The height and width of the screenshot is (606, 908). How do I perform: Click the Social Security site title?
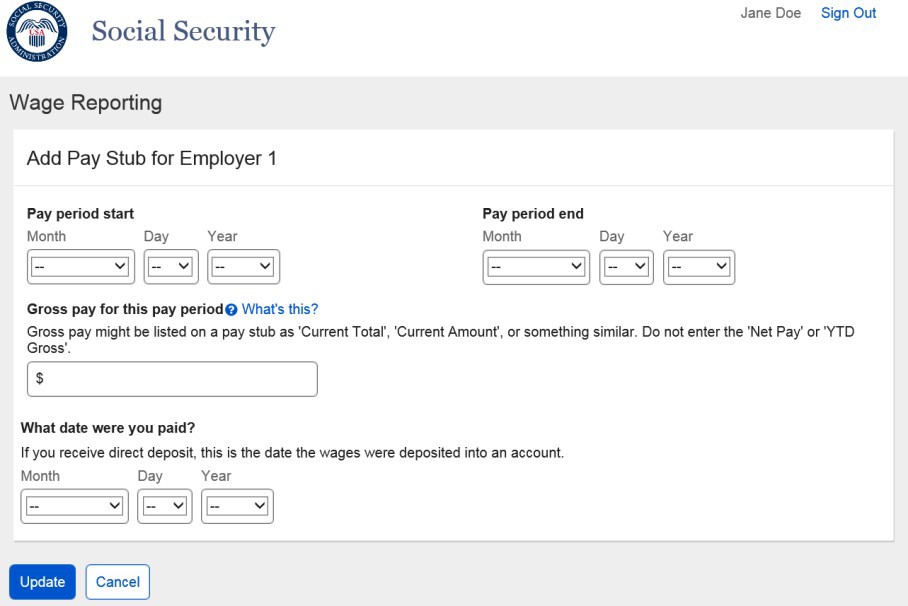(x=183, y=32)
